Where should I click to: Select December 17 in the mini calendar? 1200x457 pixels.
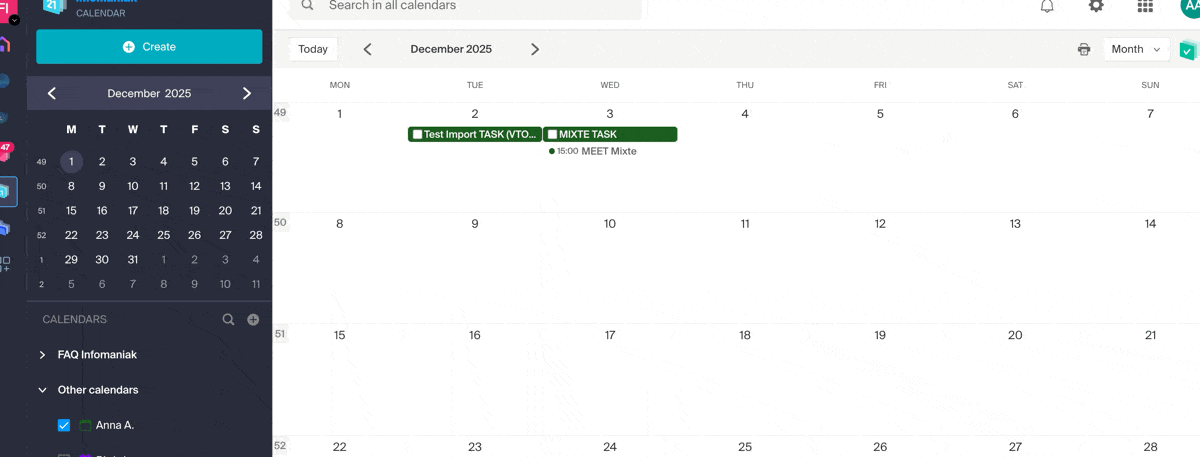tap(133, 211)
